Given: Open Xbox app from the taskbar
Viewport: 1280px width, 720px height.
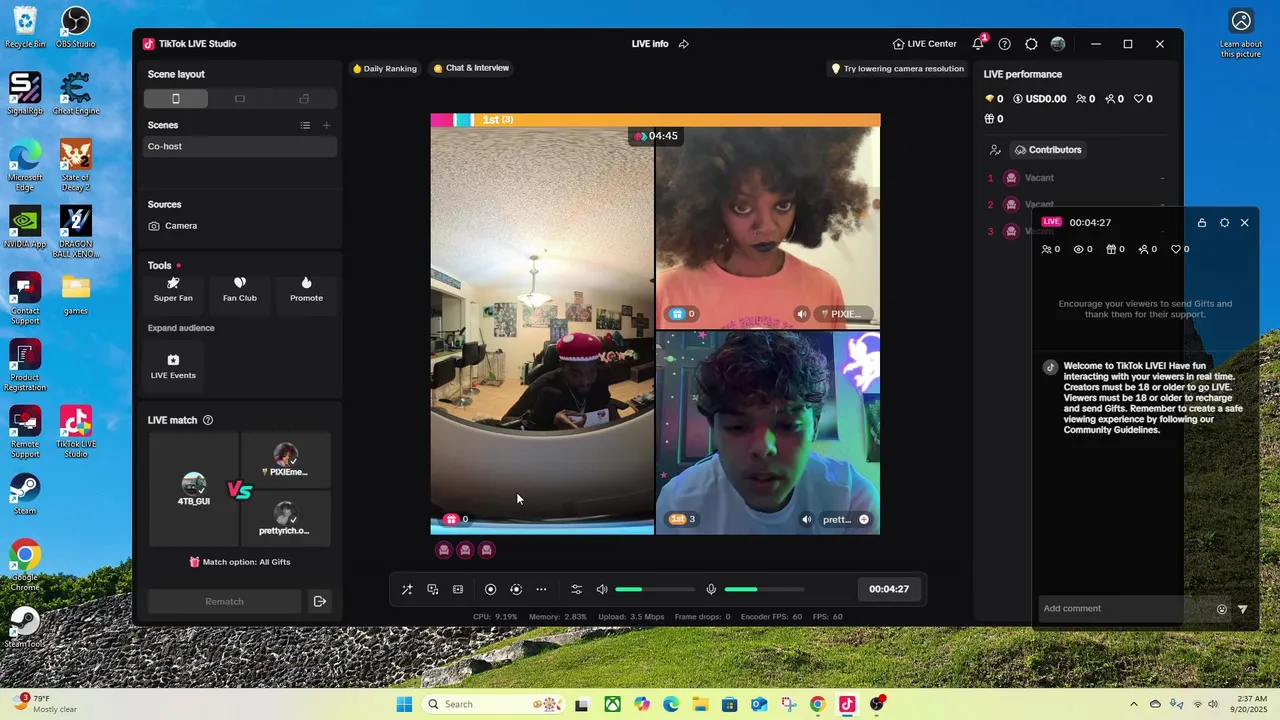Looking at the screenshot, I should point(612,704).
